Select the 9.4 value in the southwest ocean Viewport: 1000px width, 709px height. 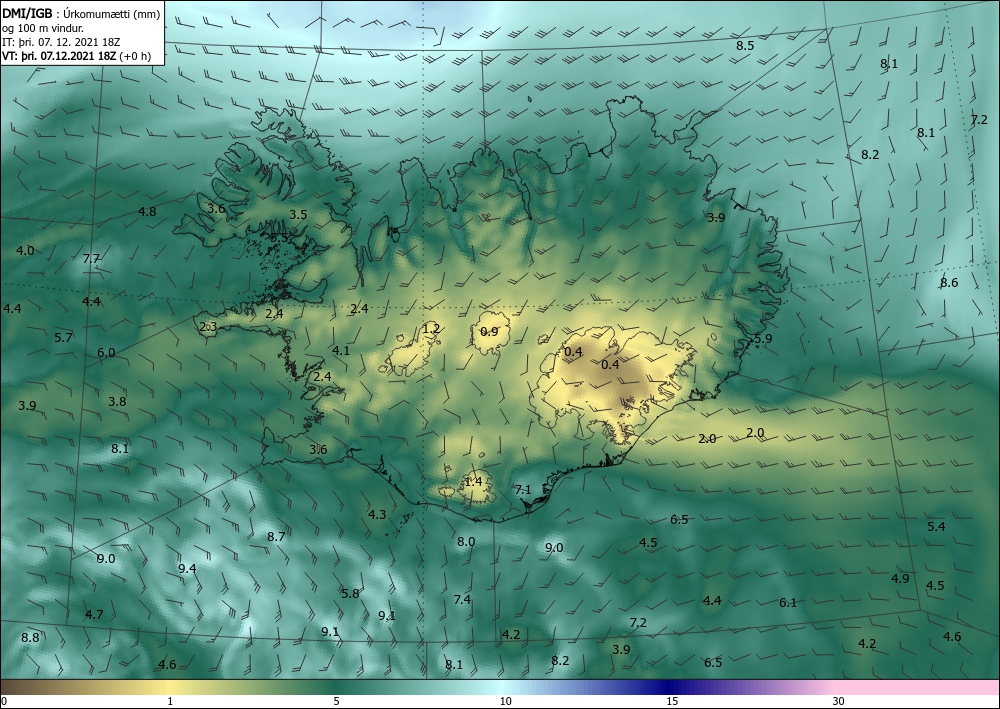[x=187, y=569]
